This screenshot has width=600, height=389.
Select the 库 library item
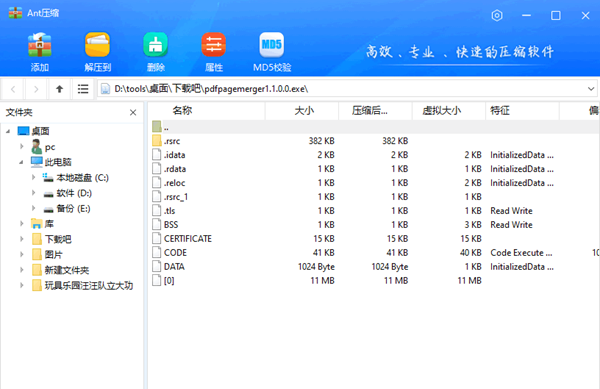click(42, 224)
